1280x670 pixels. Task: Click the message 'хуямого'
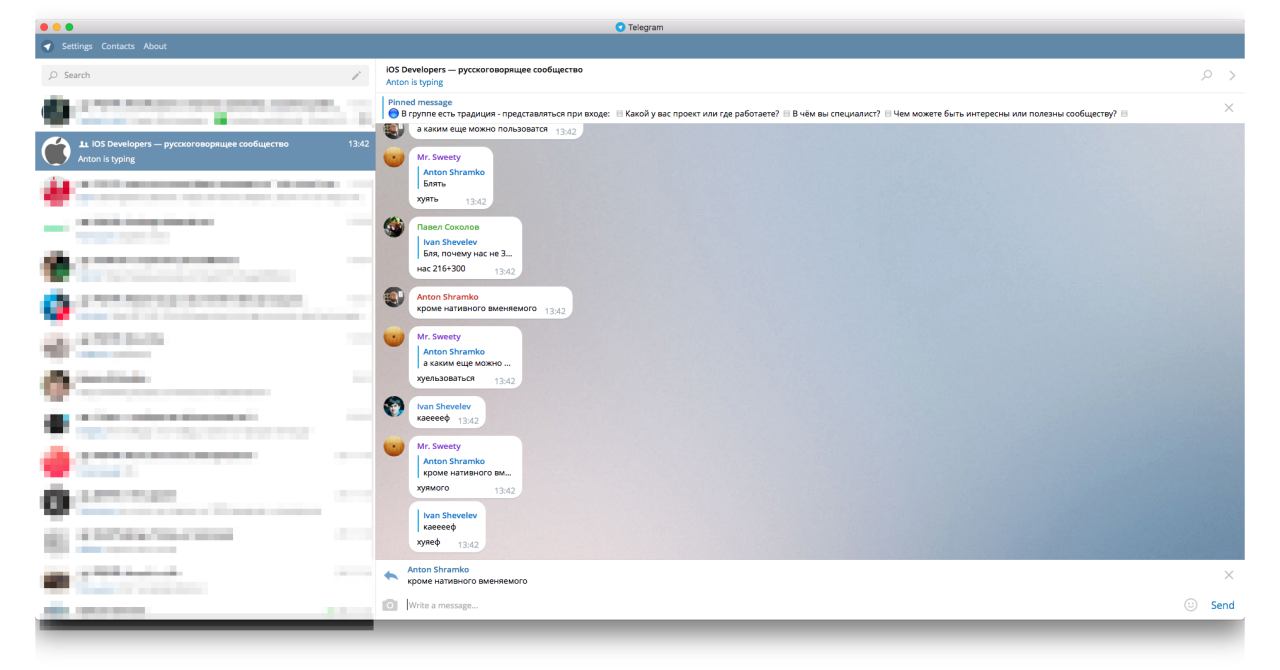click(x=433, y=488)
